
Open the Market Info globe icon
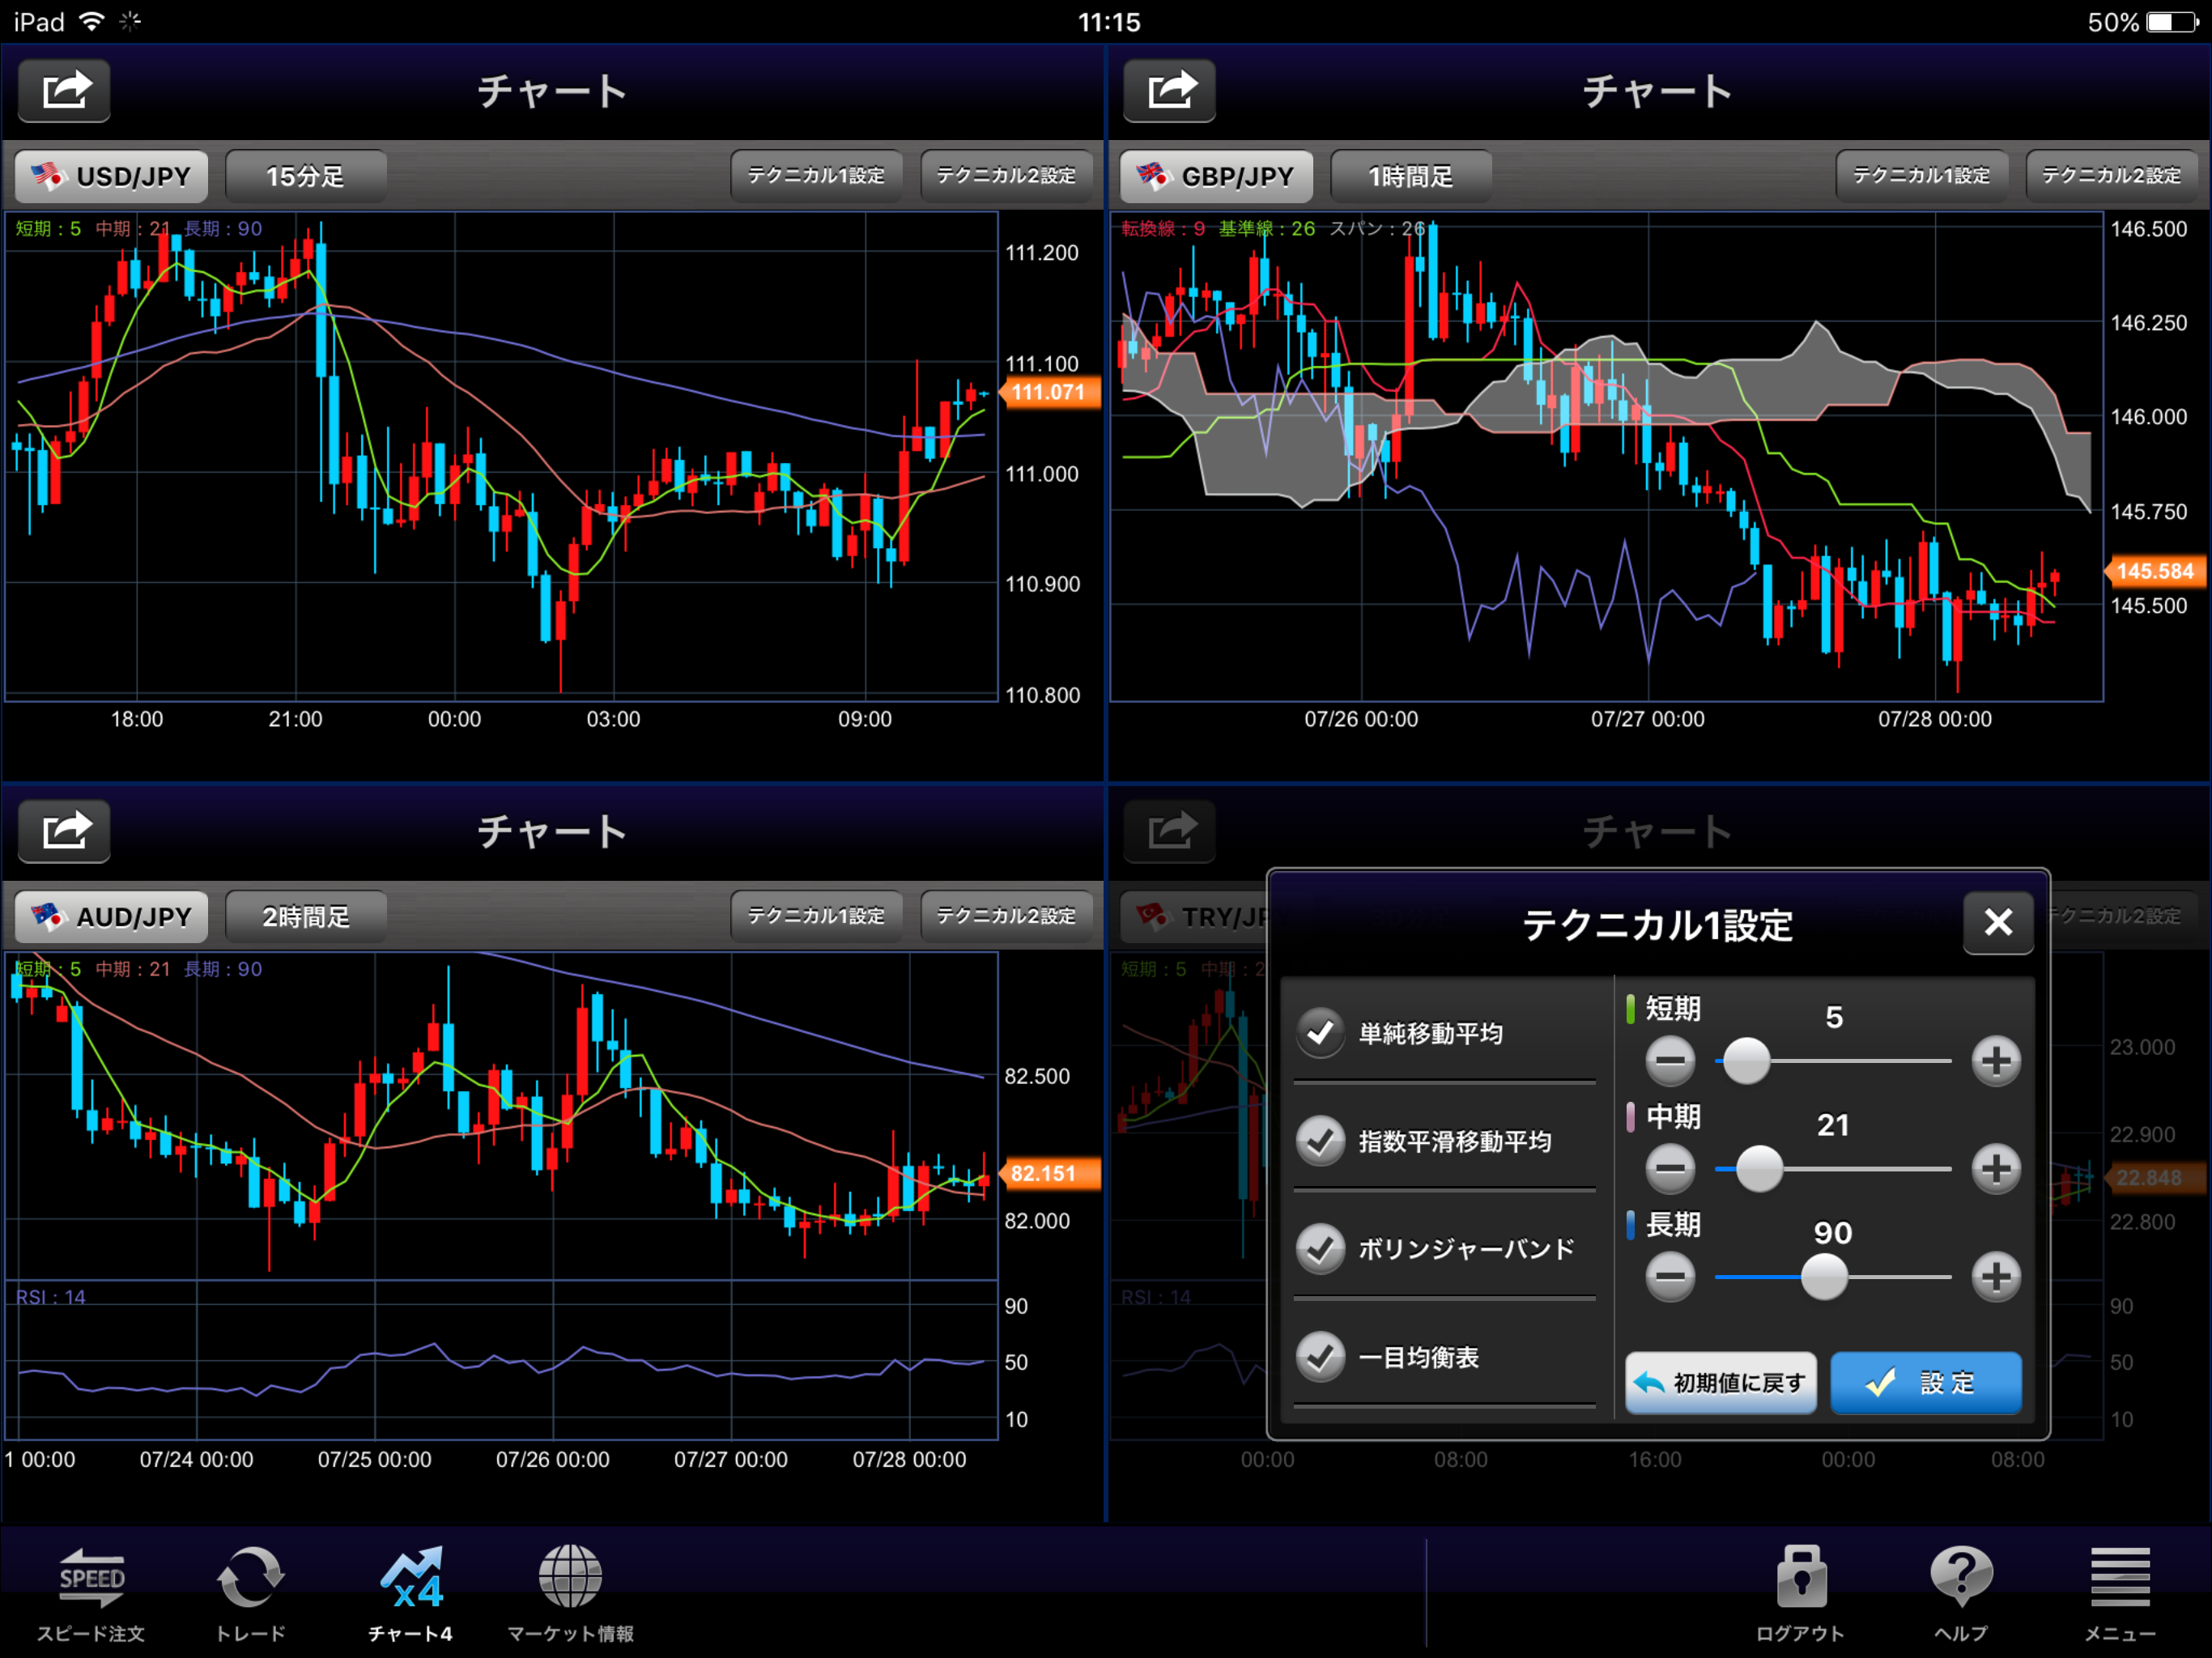tap(570, 1577)
